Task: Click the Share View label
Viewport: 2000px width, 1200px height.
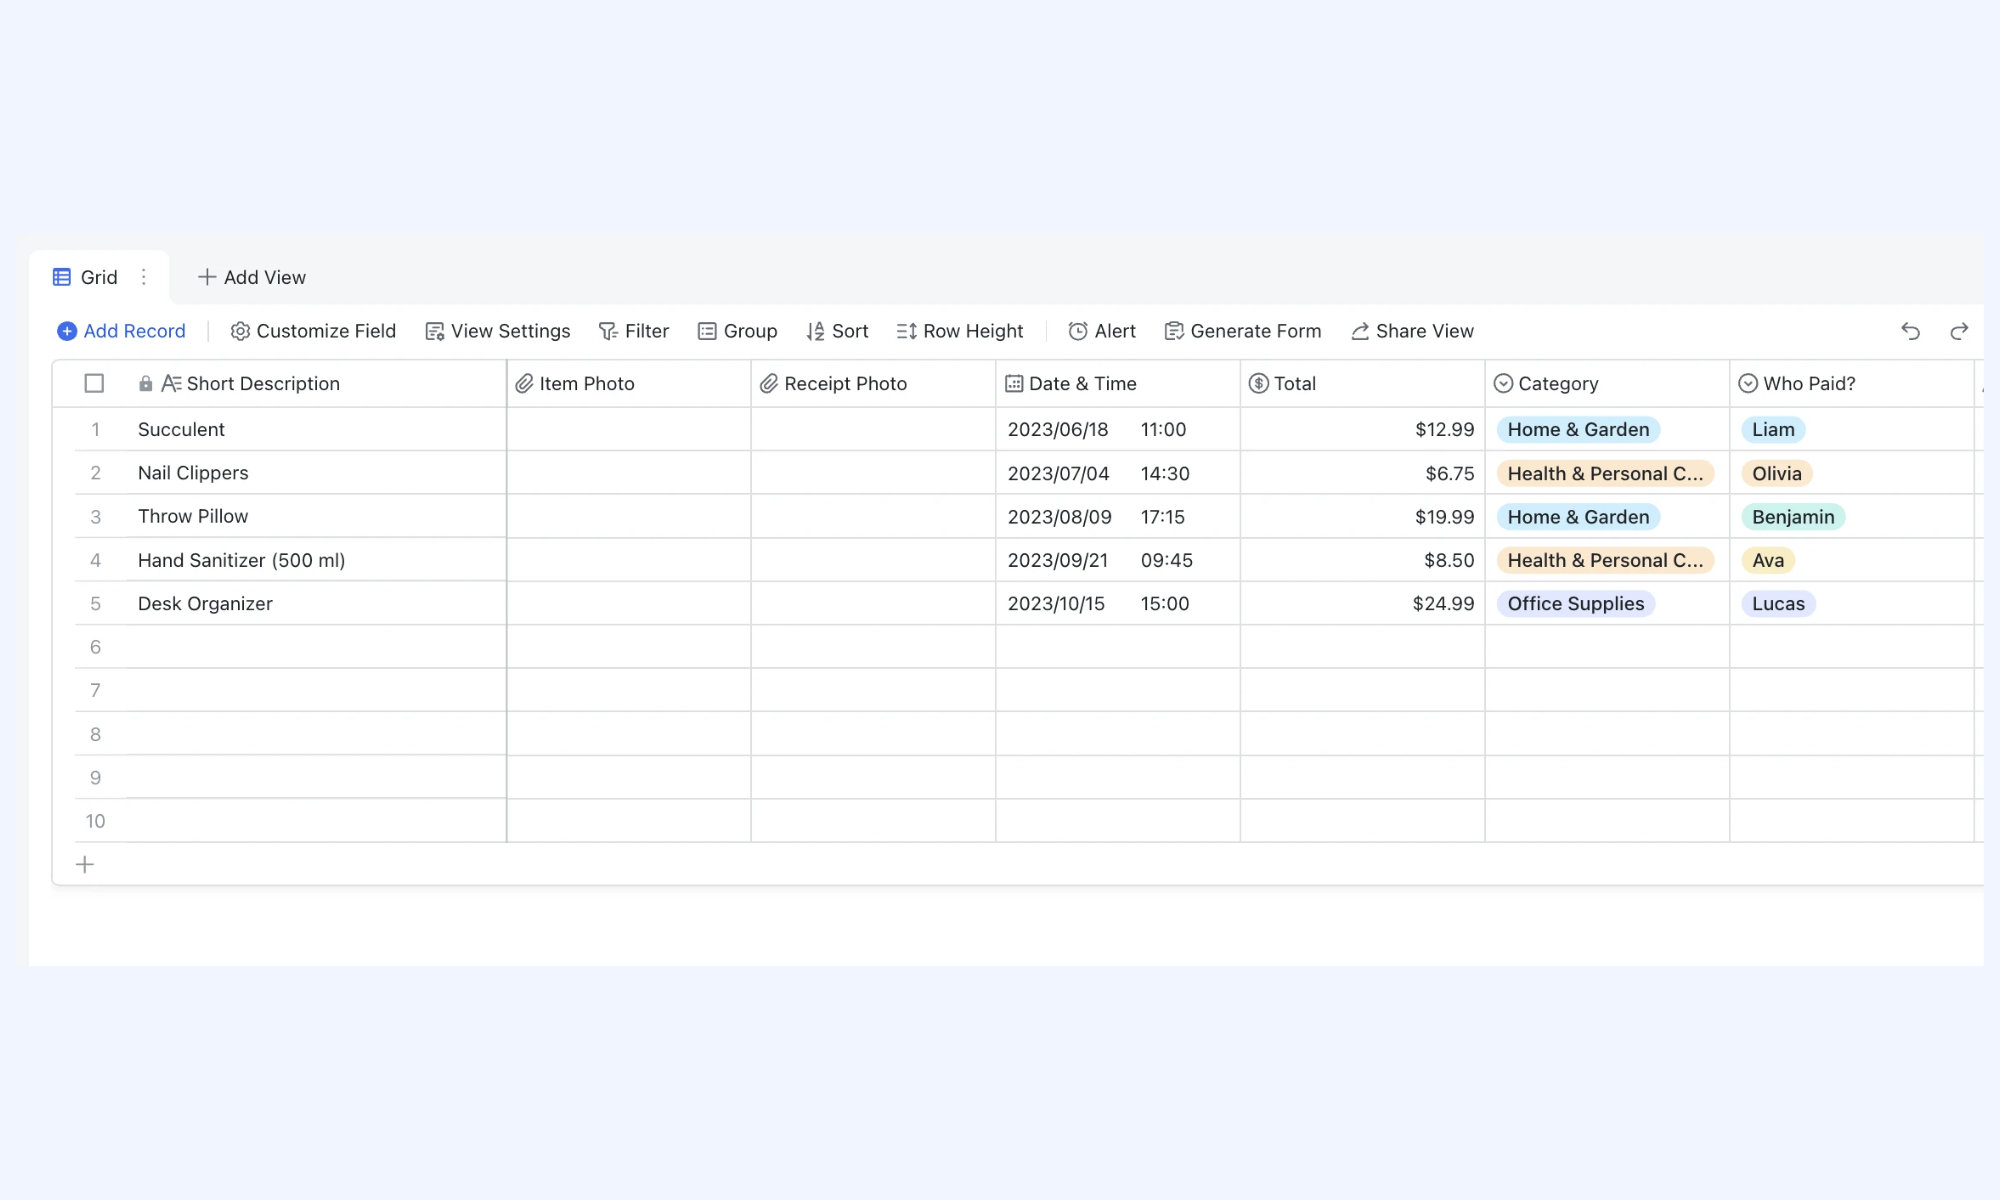Action: [x=1425, y=331]
